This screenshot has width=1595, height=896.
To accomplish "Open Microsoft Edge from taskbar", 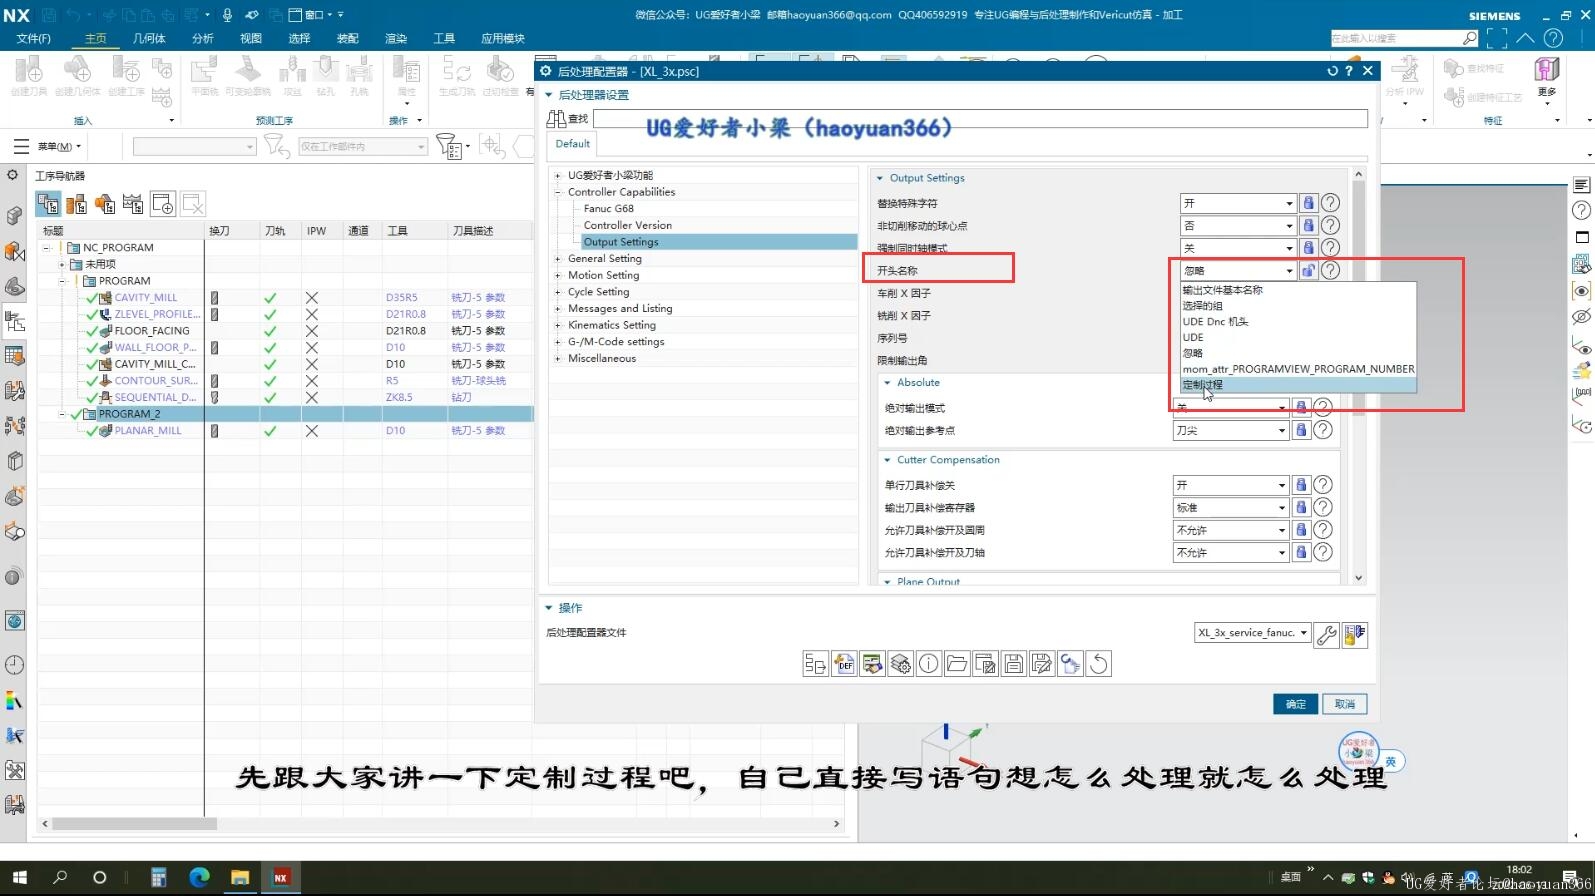I will 200,878.
